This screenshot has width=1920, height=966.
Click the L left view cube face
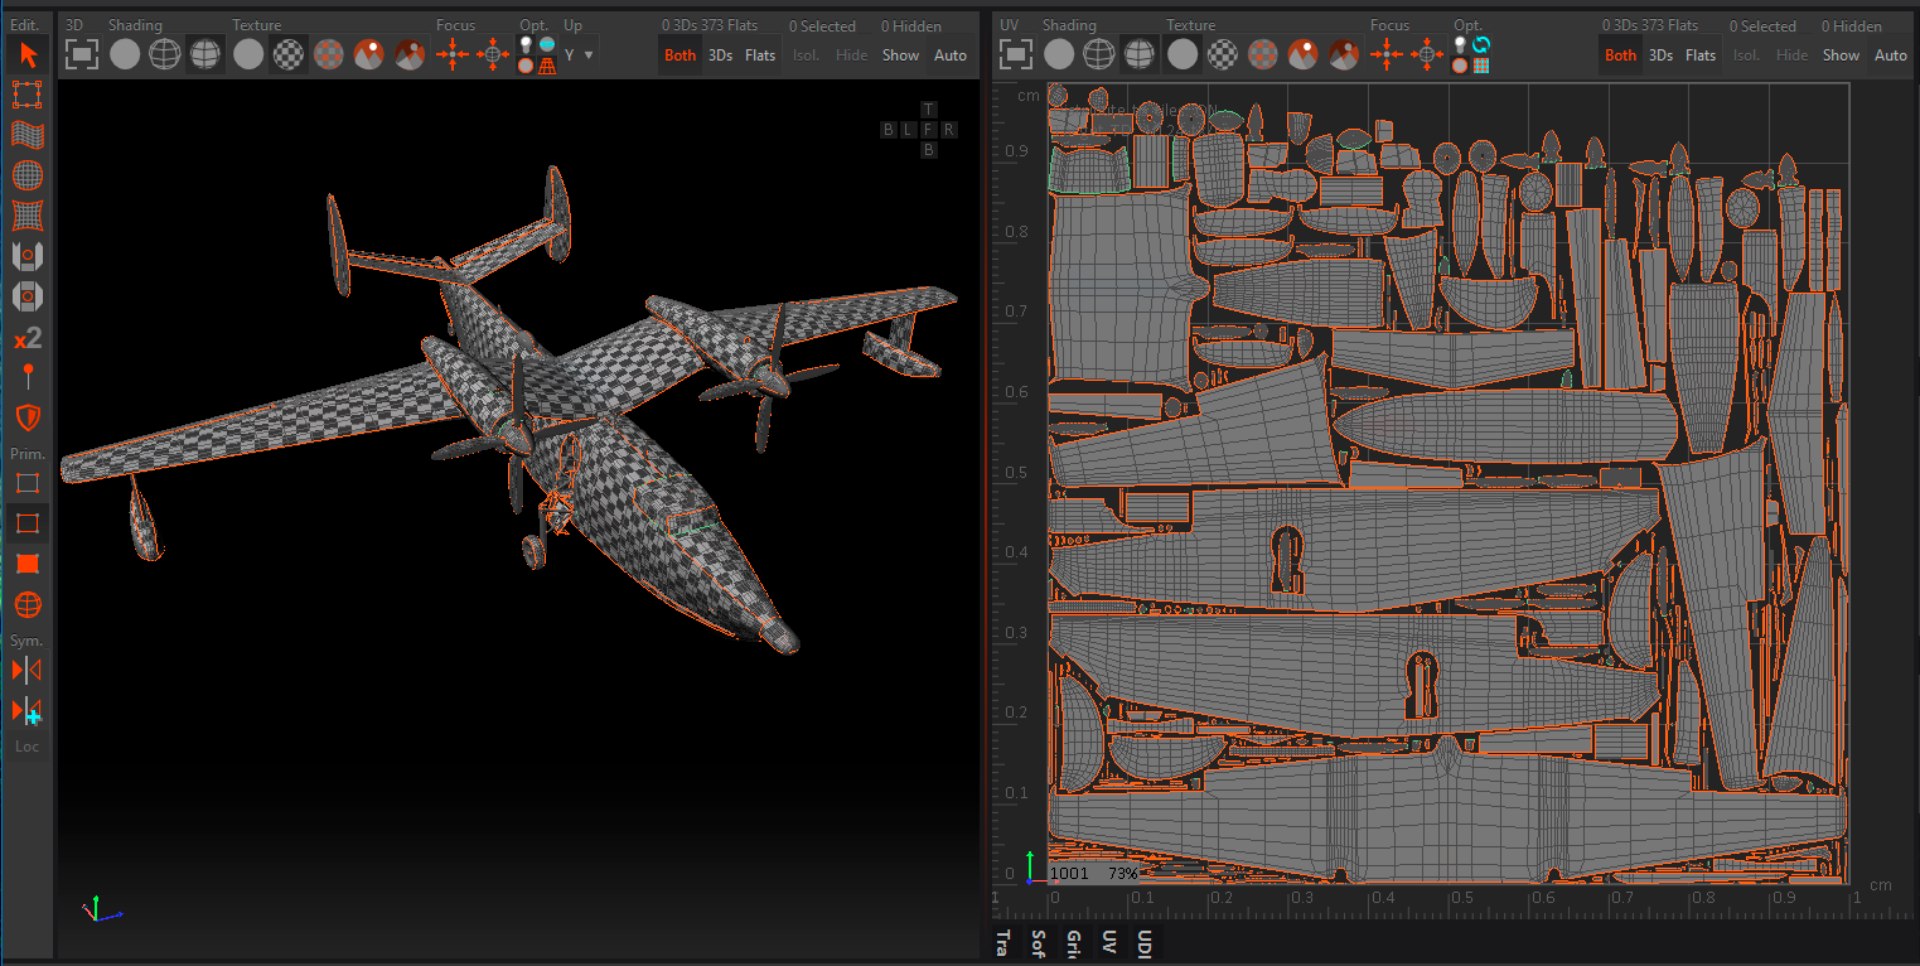[908, 129]
